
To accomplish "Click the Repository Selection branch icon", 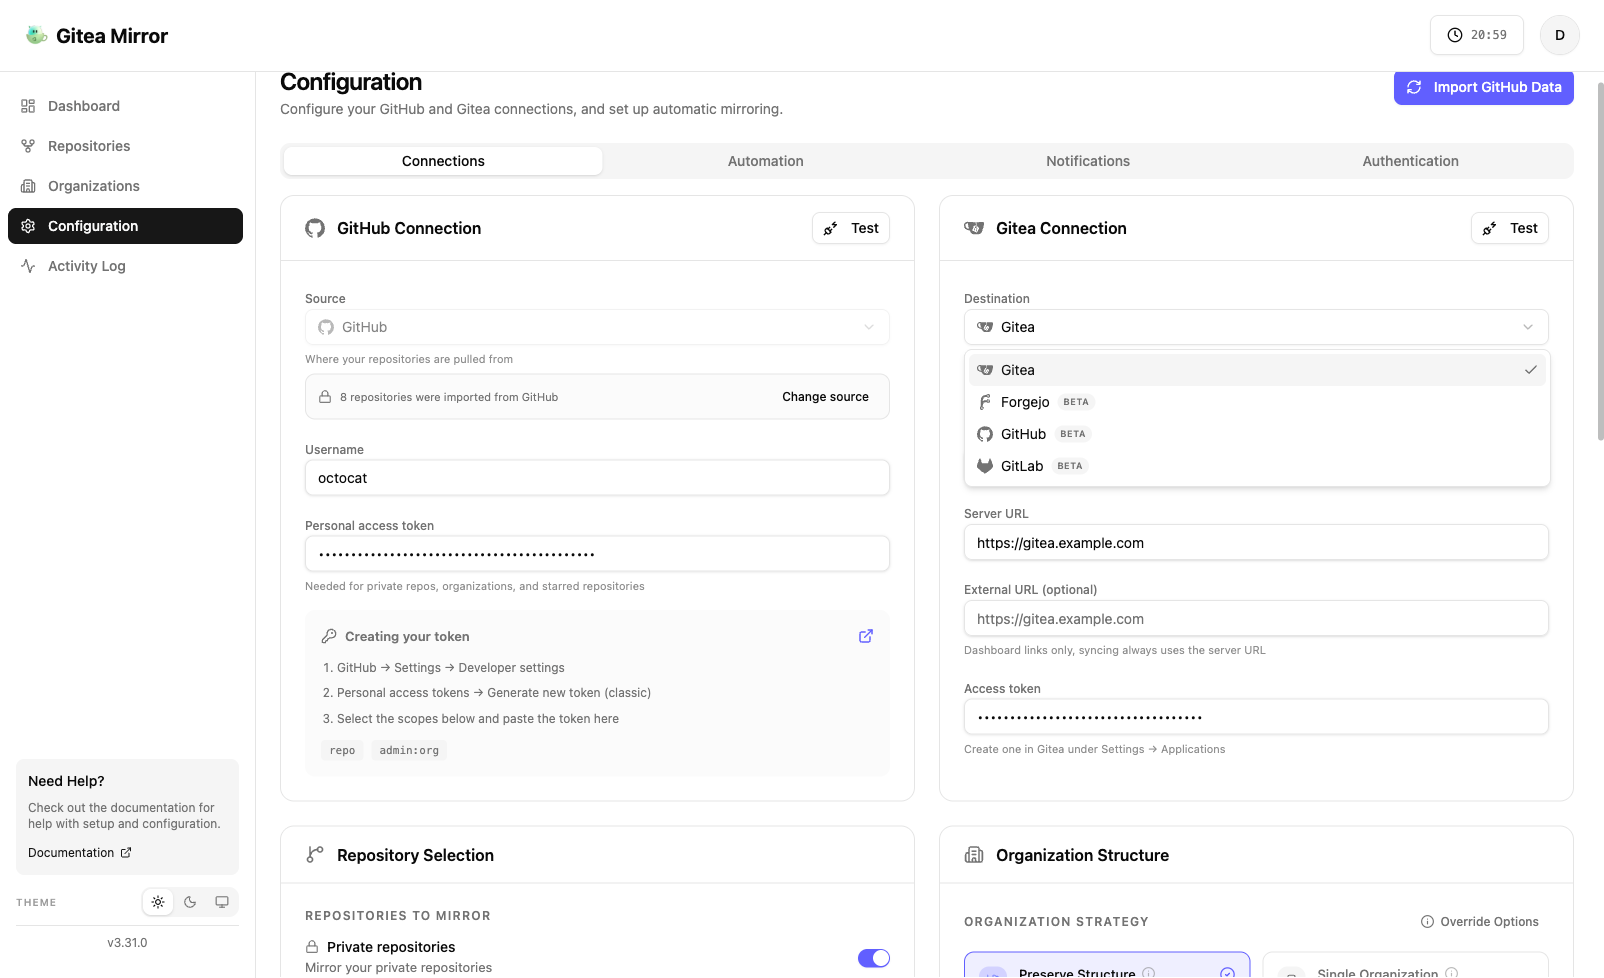I will coord(315,855).
